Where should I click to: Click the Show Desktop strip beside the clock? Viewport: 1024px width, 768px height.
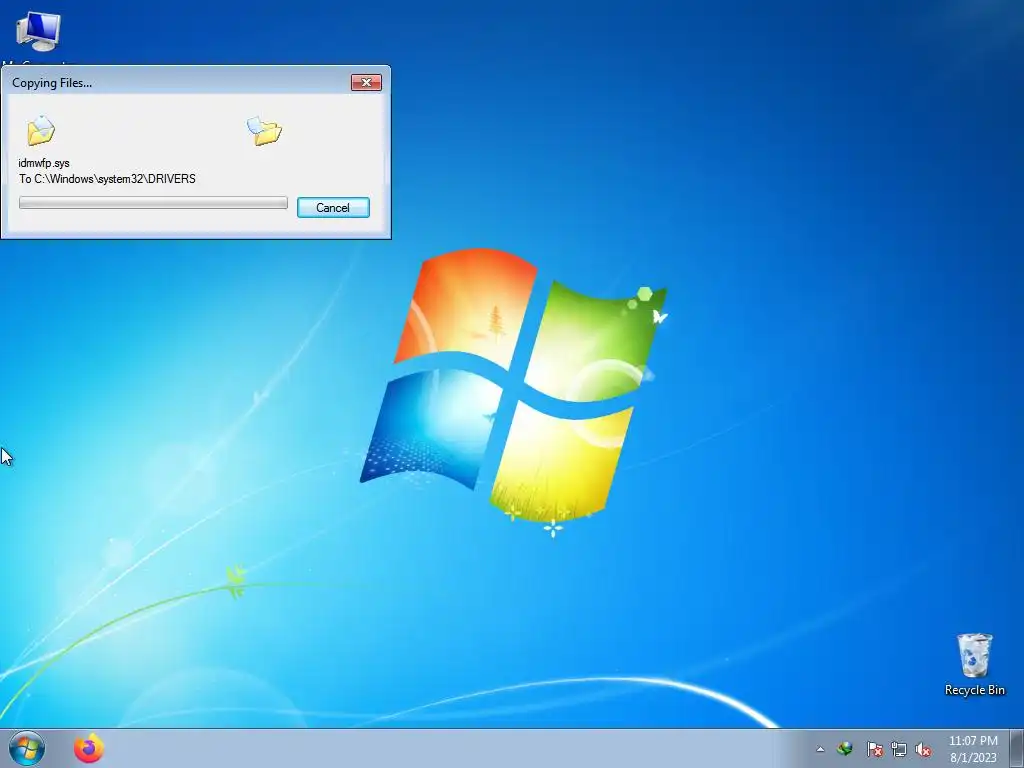(1017, 748)
